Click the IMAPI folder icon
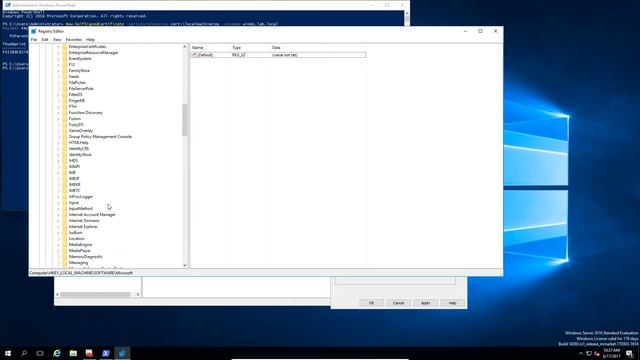Image resolution: width=640 pixels, height=360 pixels. 64,167
